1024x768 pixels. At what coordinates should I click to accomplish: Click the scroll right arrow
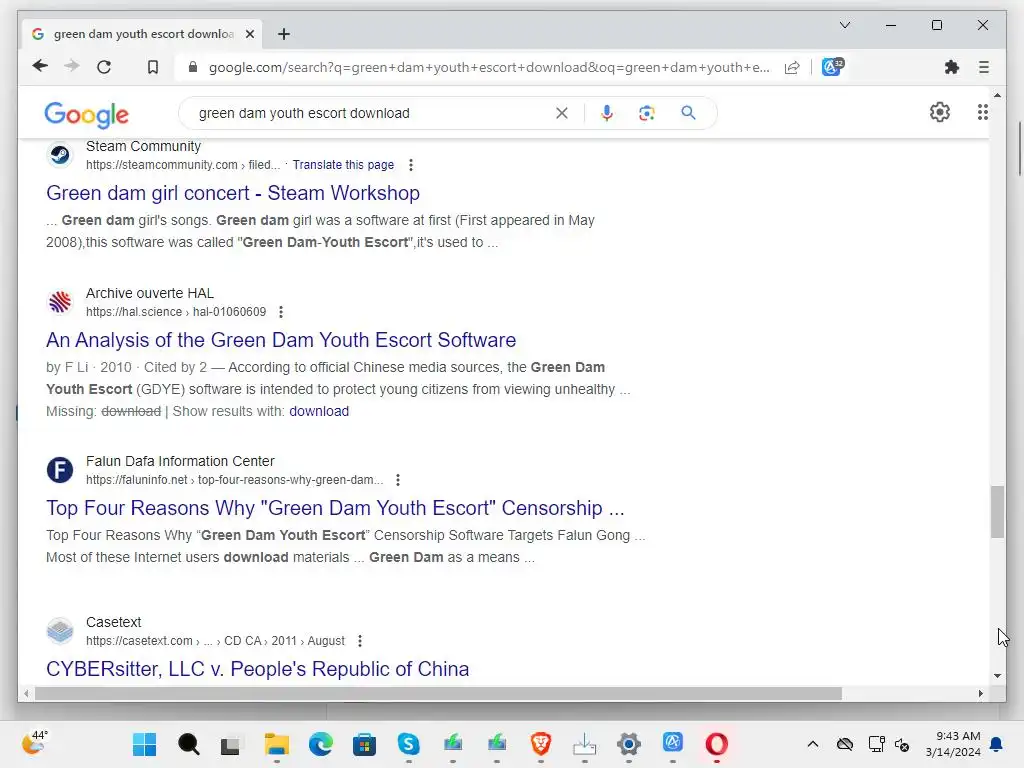tap(980, 694)
